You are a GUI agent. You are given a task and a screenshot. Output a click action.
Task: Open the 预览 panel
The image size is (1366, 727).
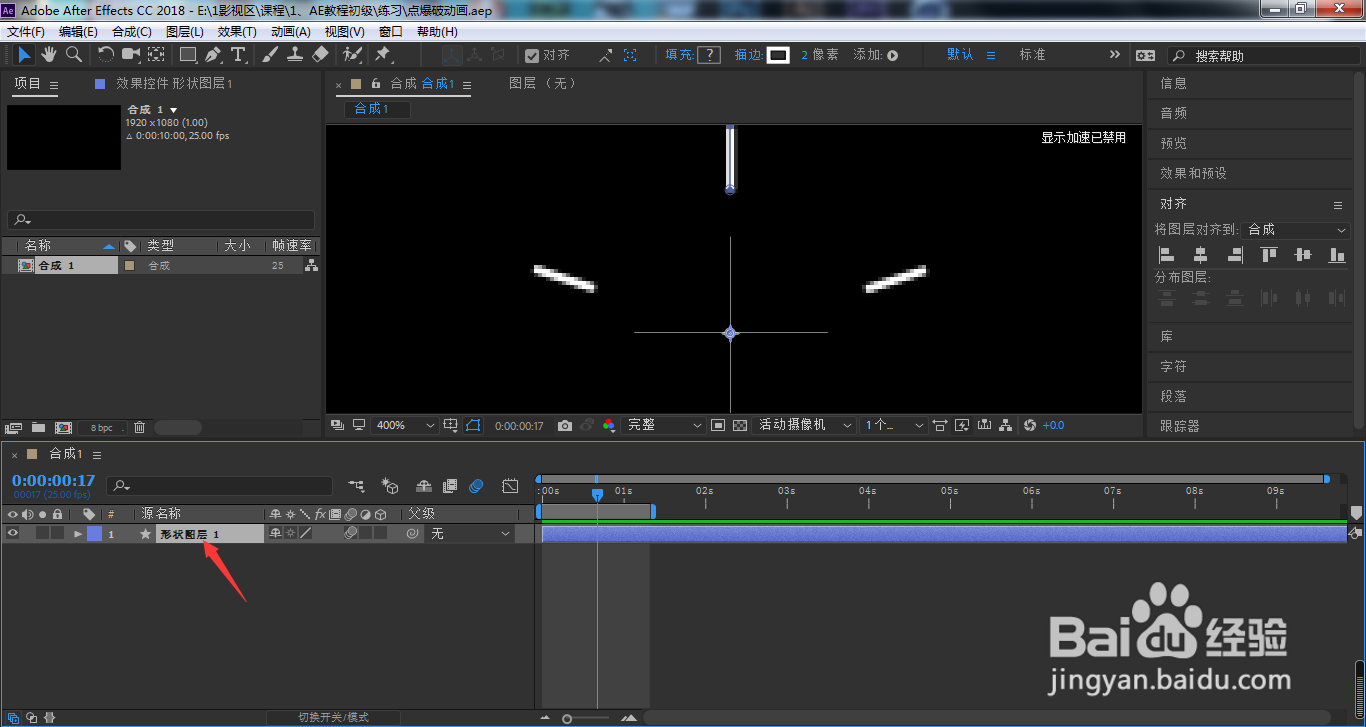[1173, 143]
